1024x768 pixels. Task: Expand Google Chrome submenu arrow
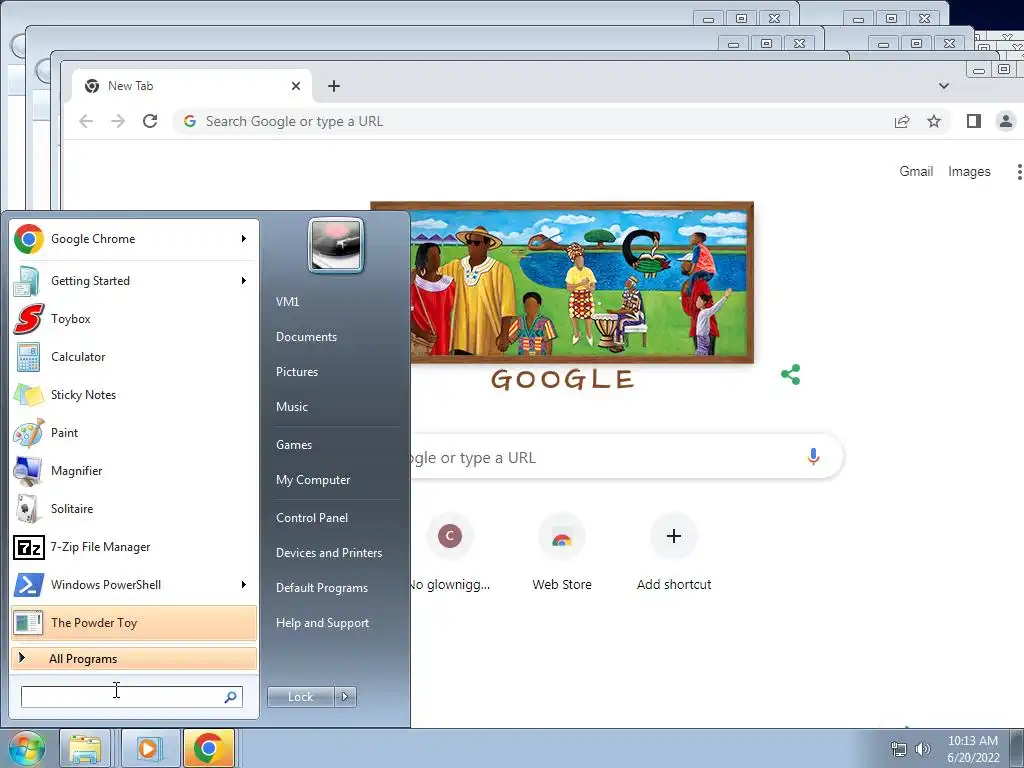(244, 239)
